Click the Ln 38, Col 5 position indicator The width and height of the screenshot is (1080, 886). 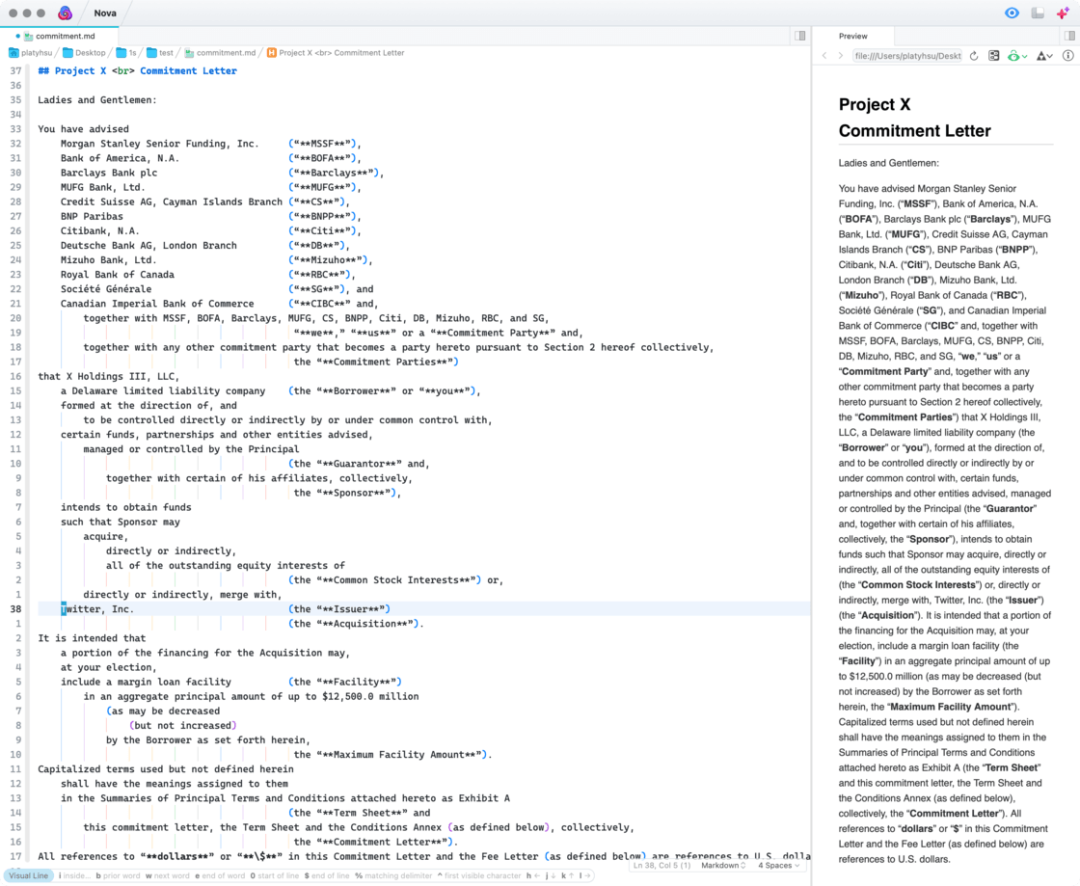click(x=661, y=865)
